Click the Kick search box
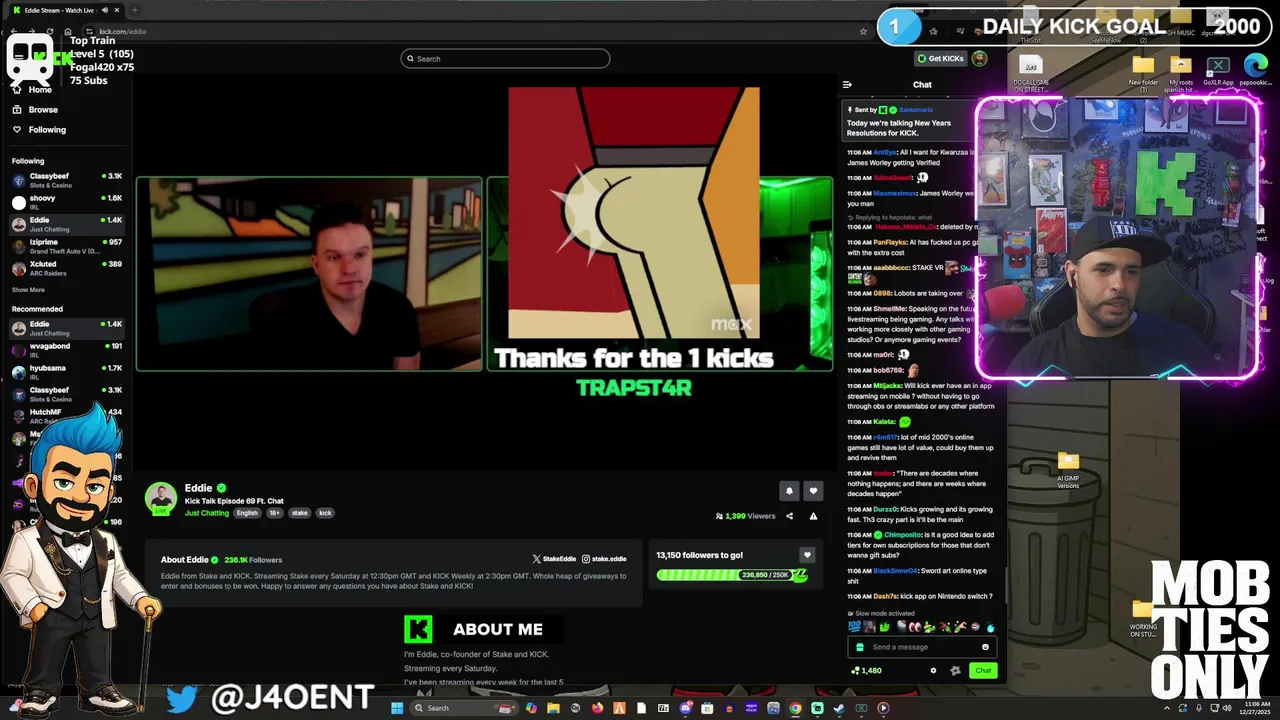The image size is (1280, 720). coord(505,59)
